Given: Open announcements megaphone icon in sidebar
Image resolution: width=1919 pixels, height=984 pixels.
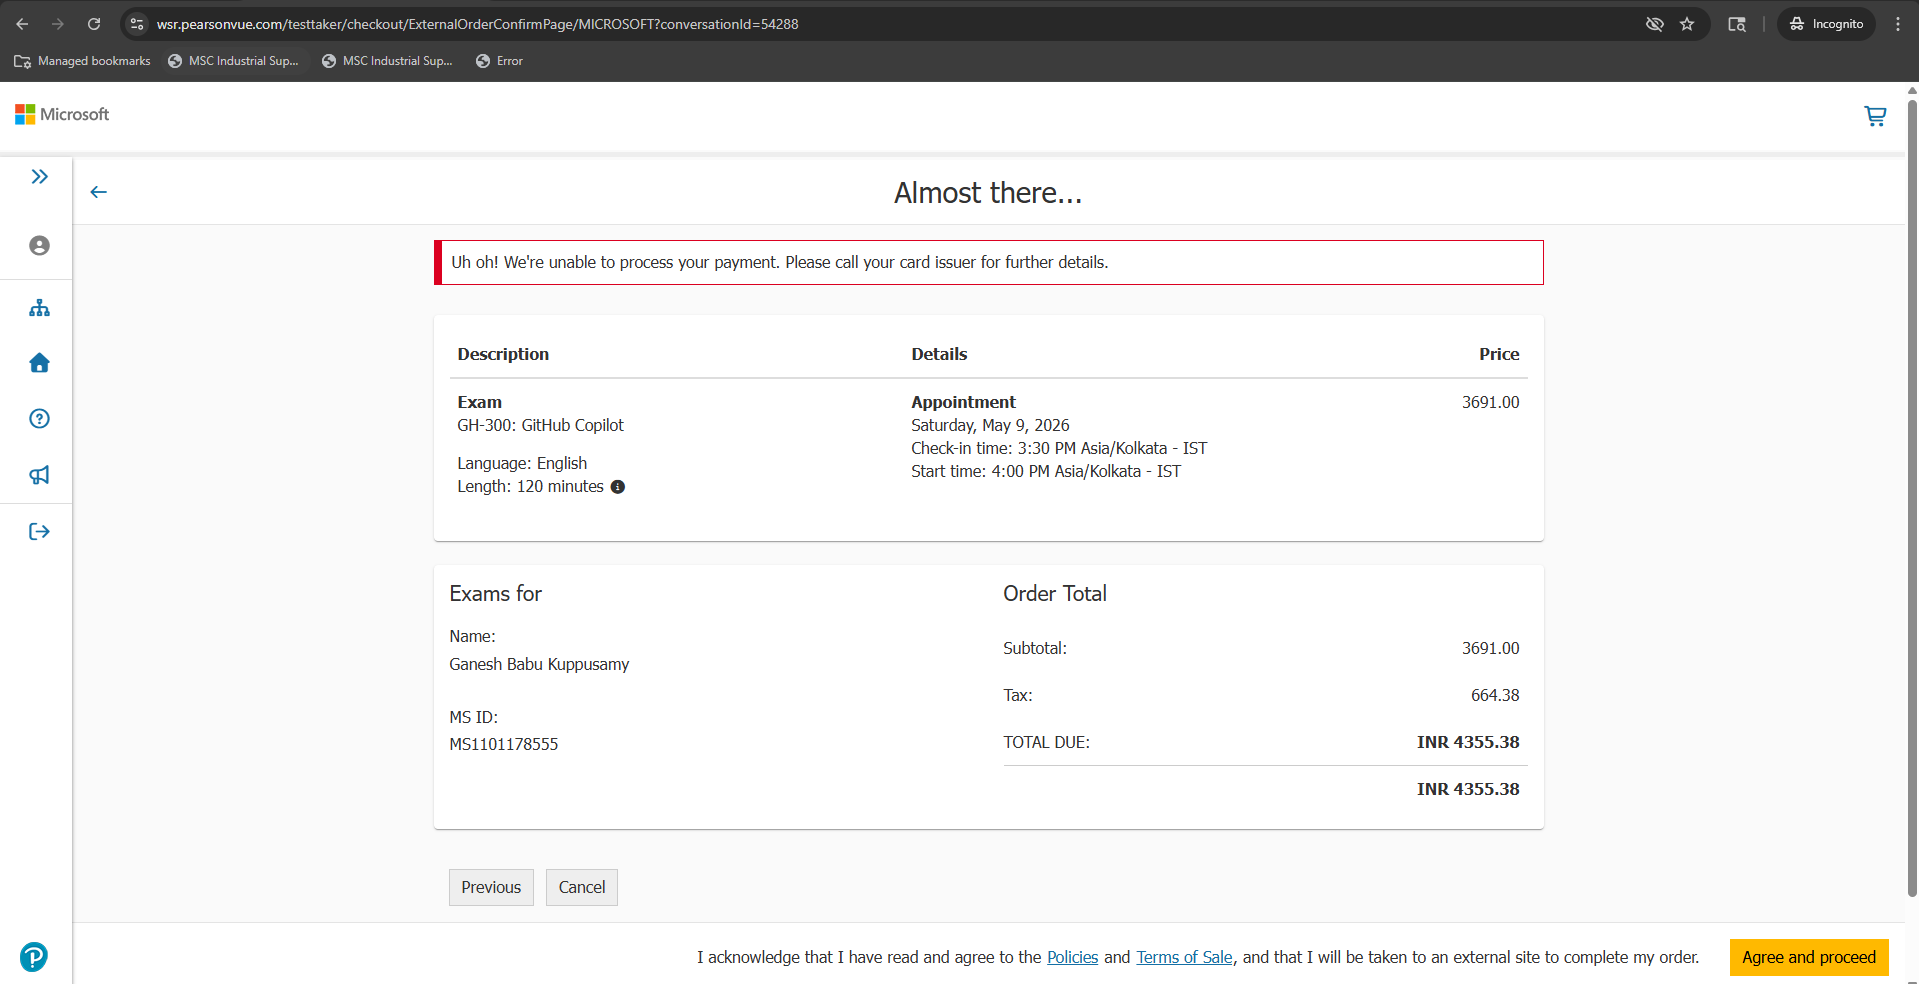Looking at the screenshot, I should (39, 475).
